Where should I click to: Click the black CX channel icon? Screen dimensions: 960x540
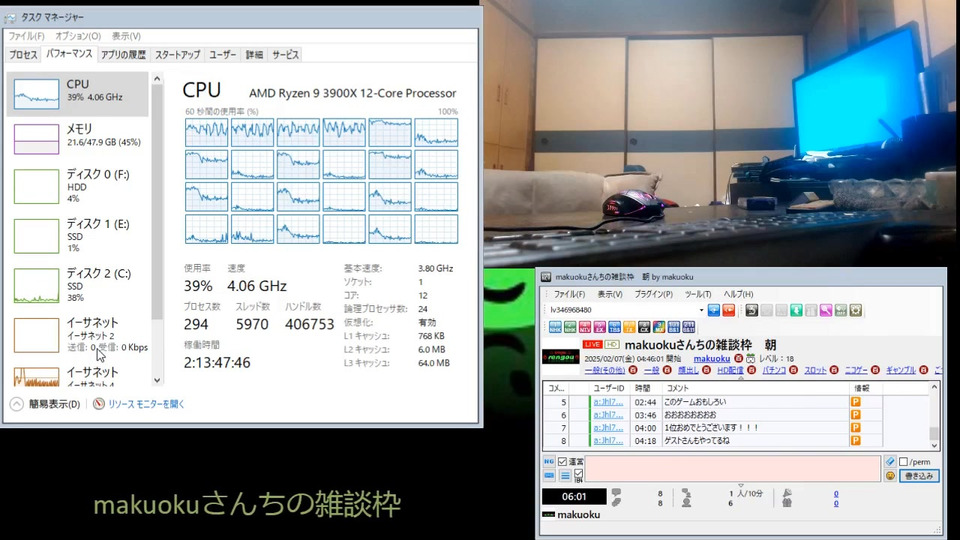(x=644, y=328)
